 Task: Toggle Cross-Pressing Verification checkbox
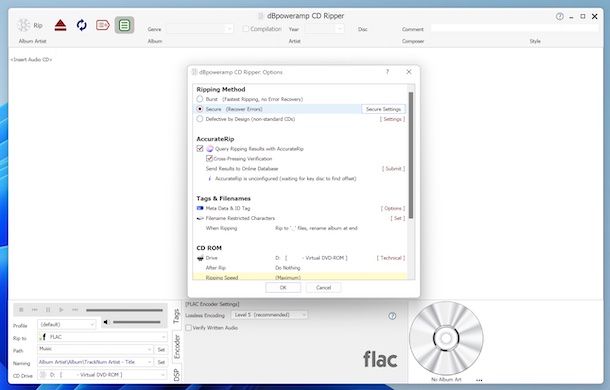209,158
